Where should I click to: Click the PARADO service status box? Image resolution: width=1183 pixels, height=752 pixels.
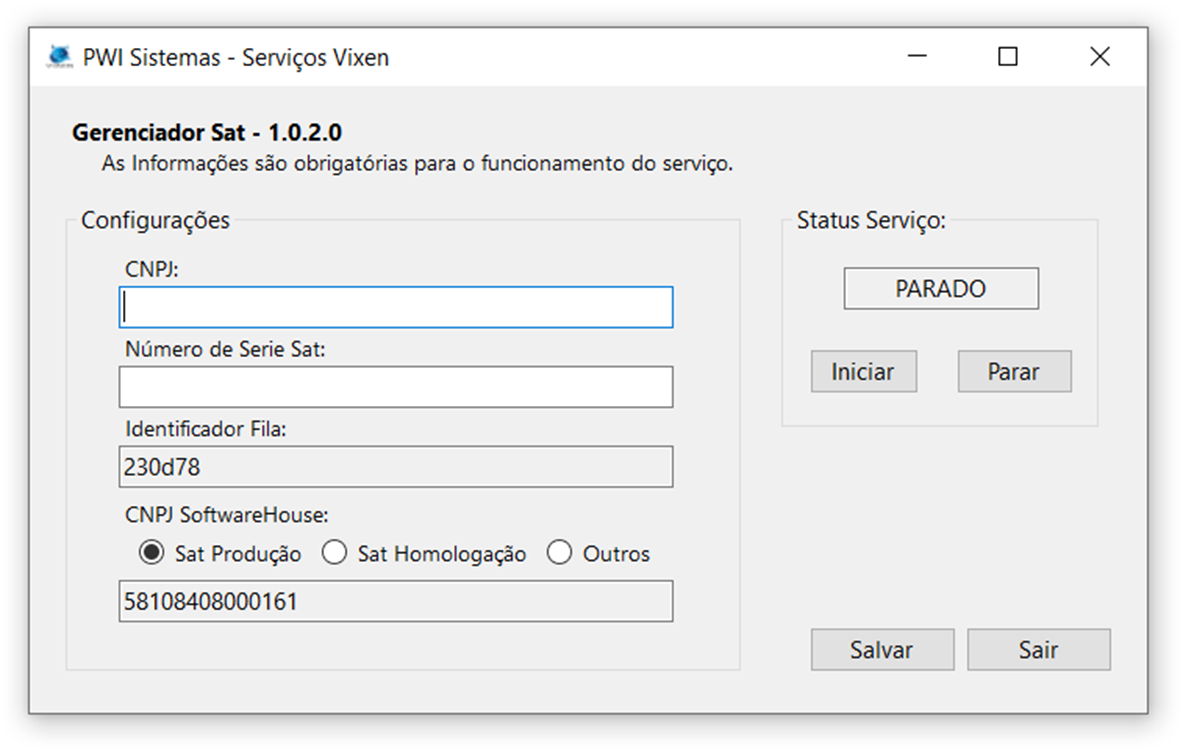pyautogui.click(x=940, y=289)
